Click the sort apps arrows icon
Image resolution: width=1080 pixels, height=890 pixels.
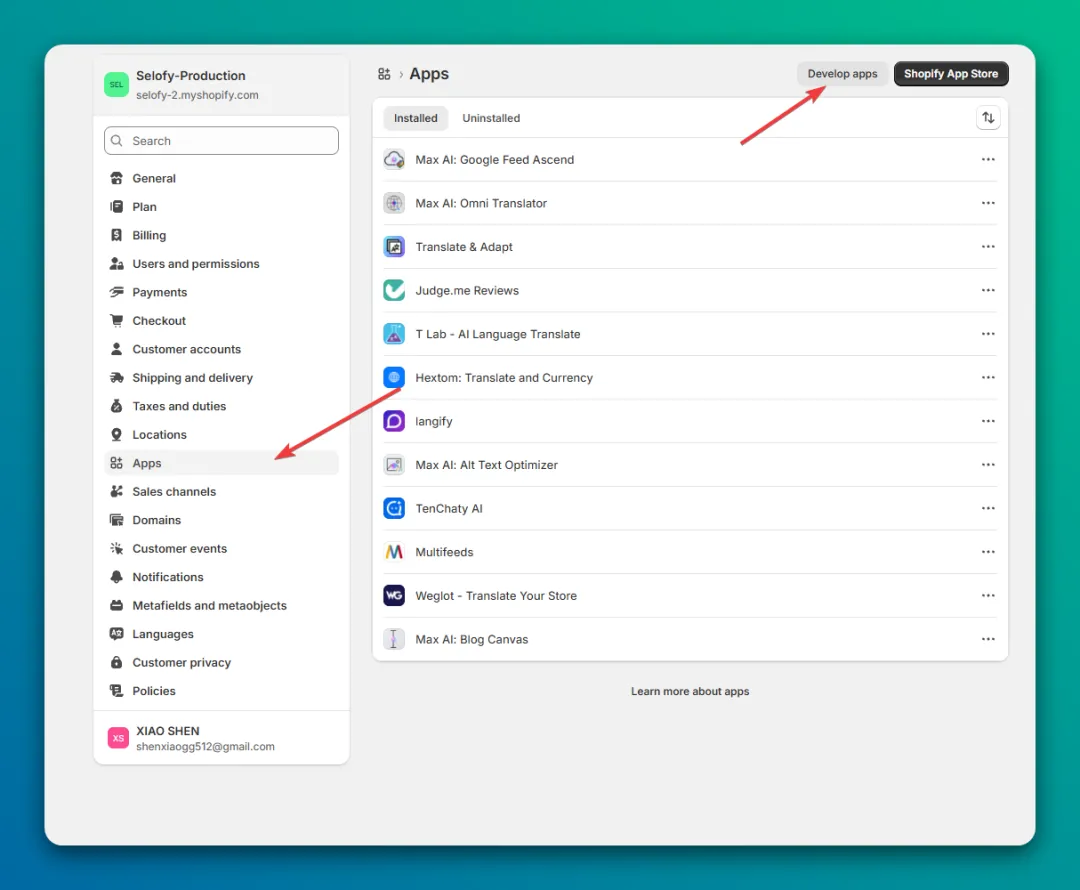click(x=988, y=118)
